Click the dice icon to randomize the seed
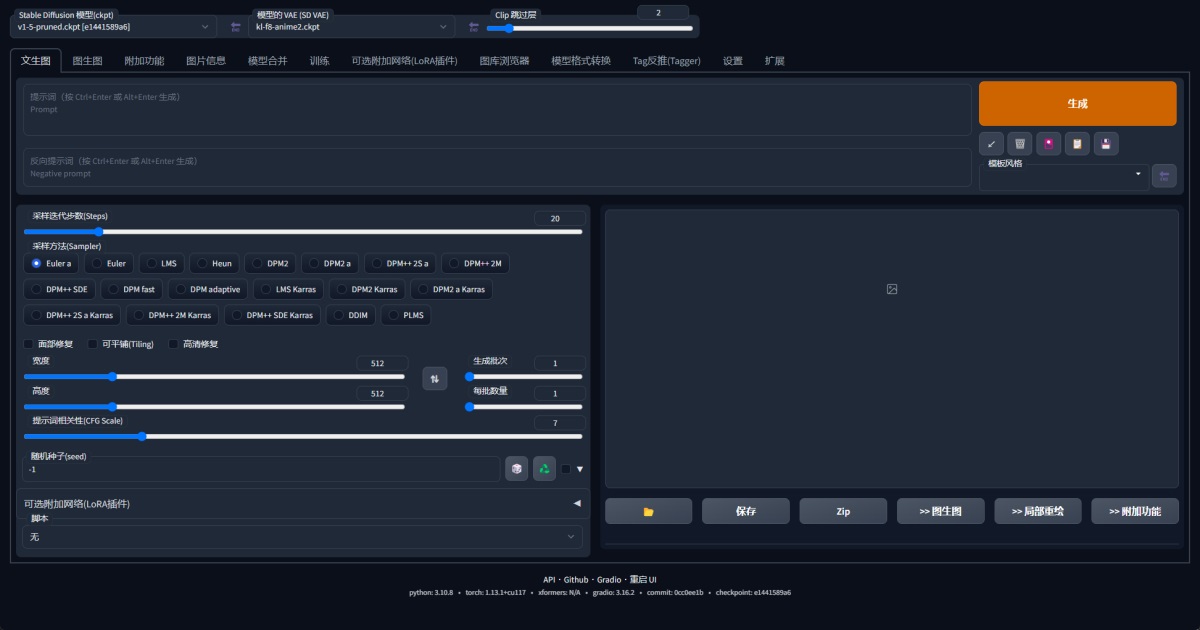Viewport: 1200px width, 630px height. (516, 468)
